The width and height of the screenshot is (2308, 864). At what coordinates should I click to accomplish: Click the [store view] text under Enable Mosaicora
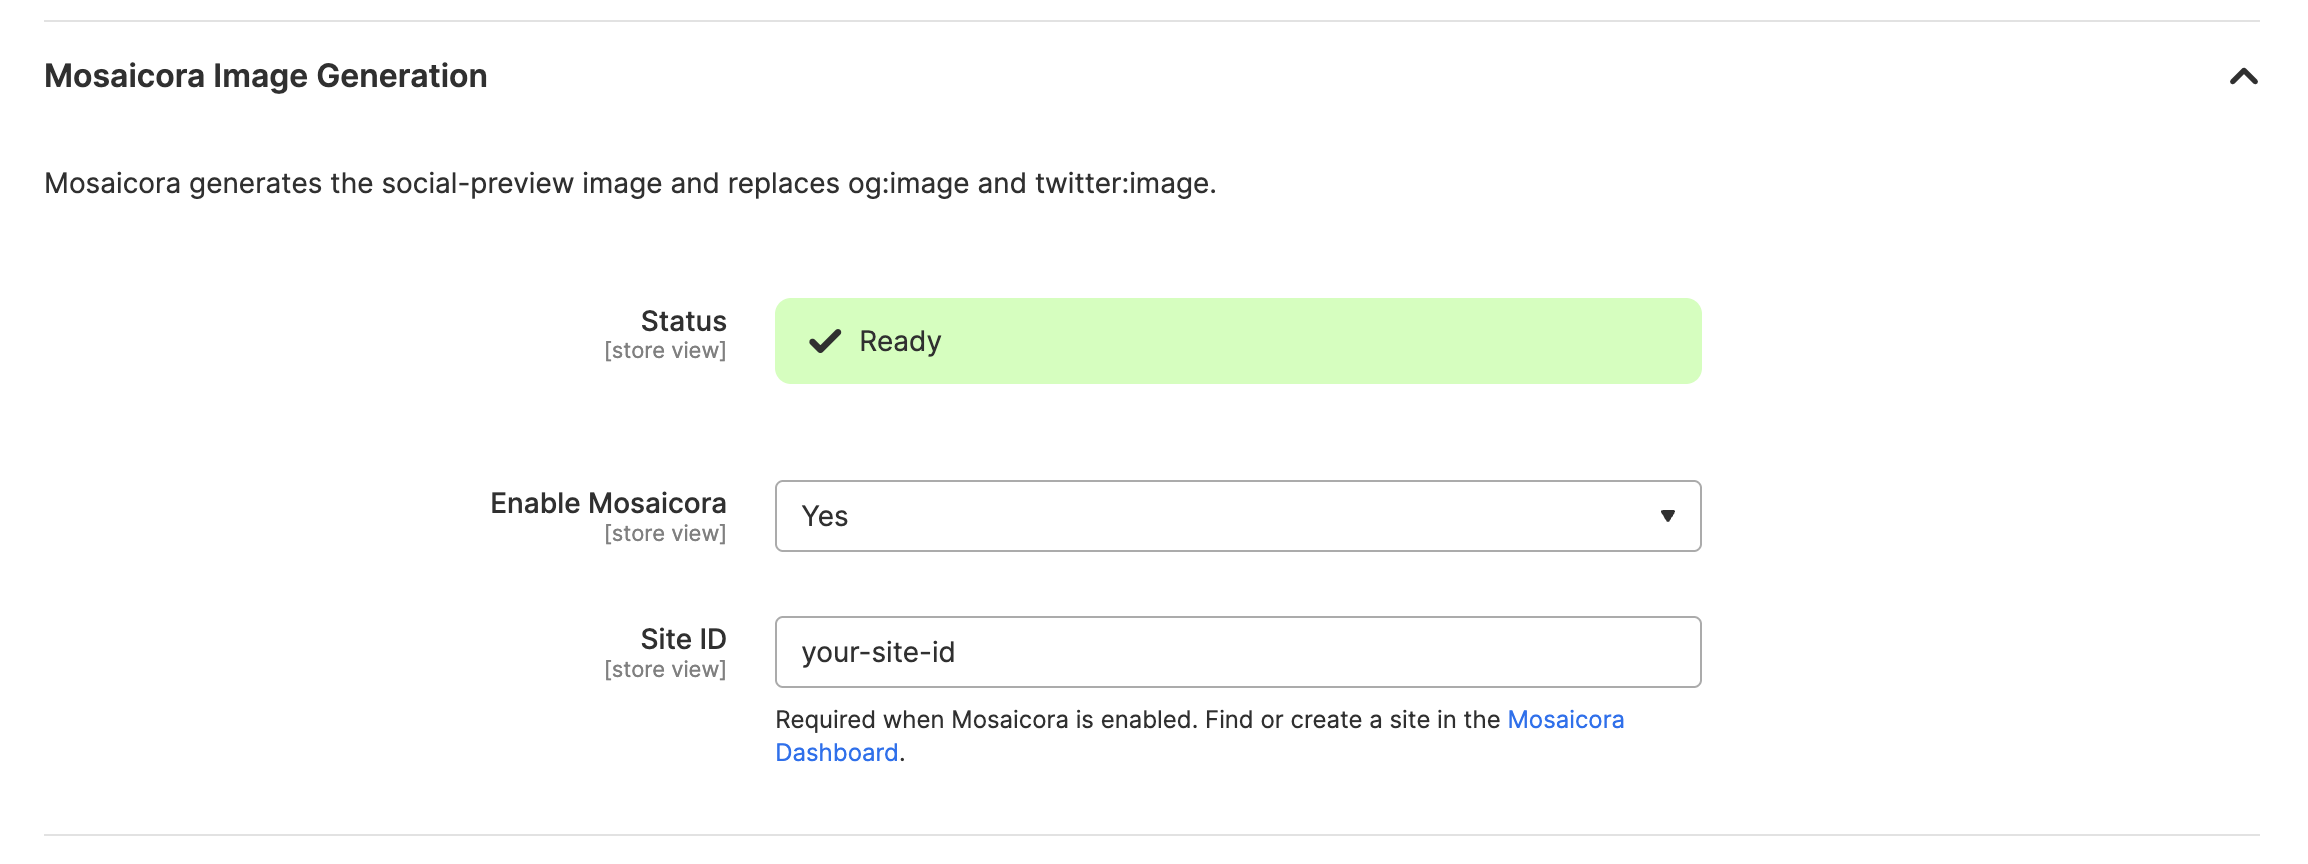[x=665, y=534]
